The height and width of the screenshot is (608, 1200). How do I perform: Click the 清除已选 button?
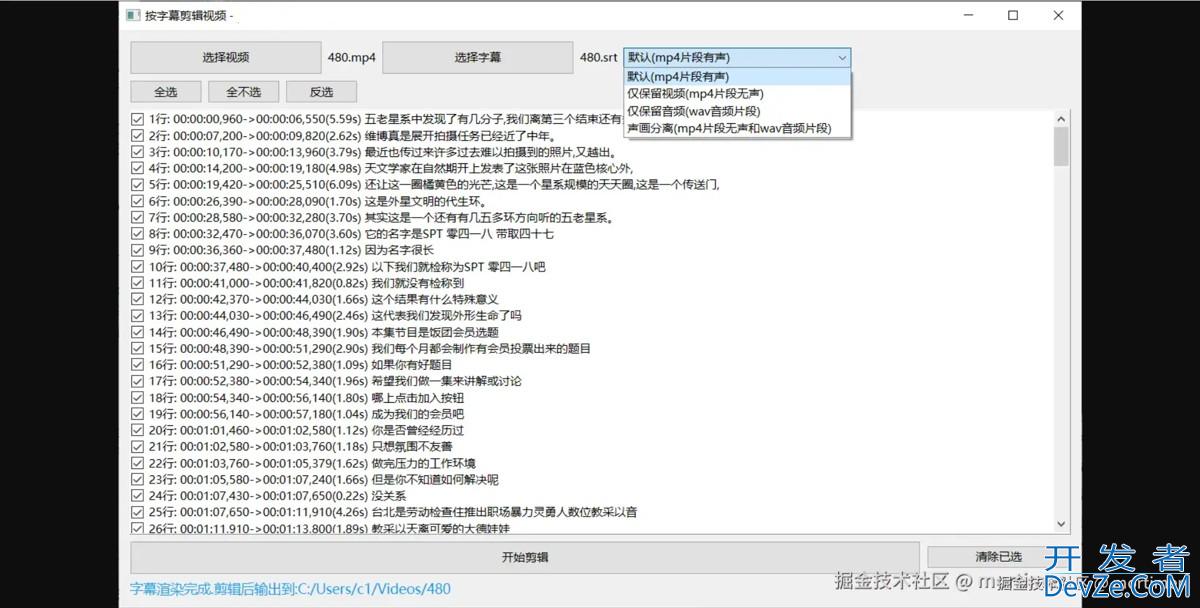[x=998, y=557]
